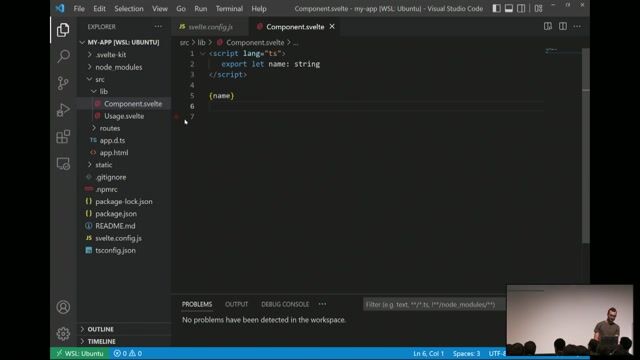
Task: Open the preview-to-side editor action icon
Action: (548, 27)
